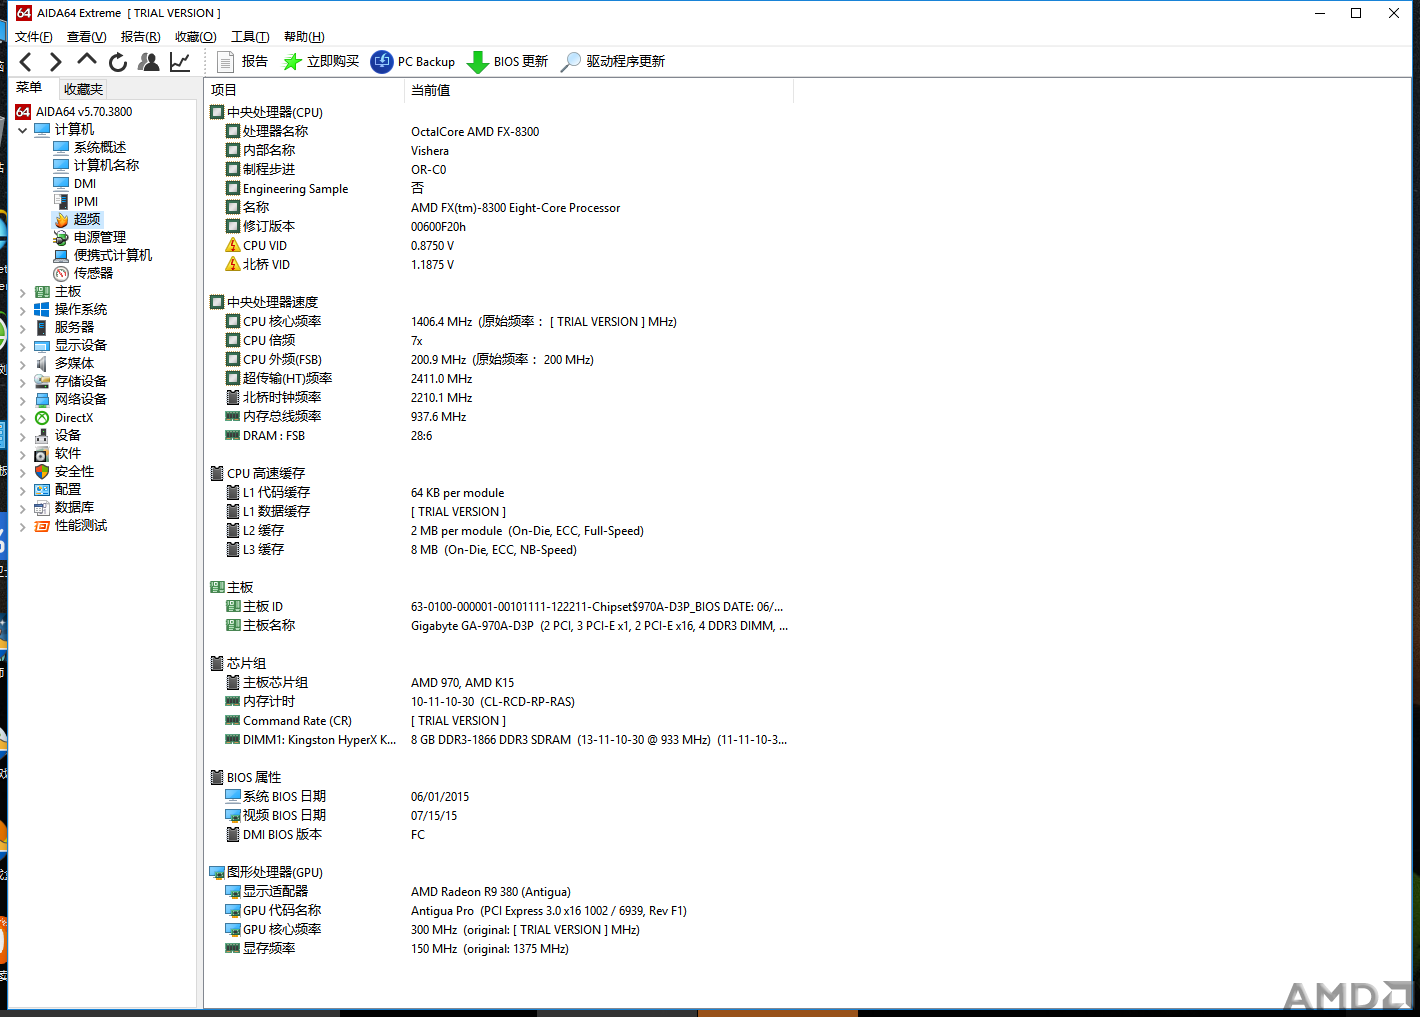The image size is (1420, 1017).
Task: Select the CPU 外频(FSB) row
Action: (500, 359)
